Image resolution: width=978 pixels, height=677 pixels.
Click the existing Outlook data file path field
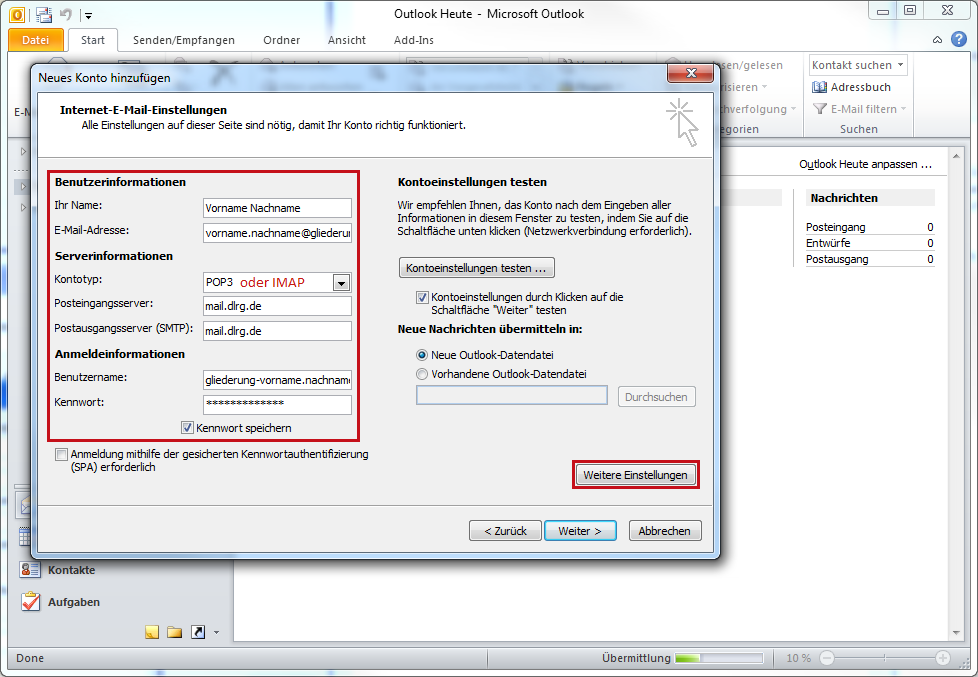tap(511, 395)
